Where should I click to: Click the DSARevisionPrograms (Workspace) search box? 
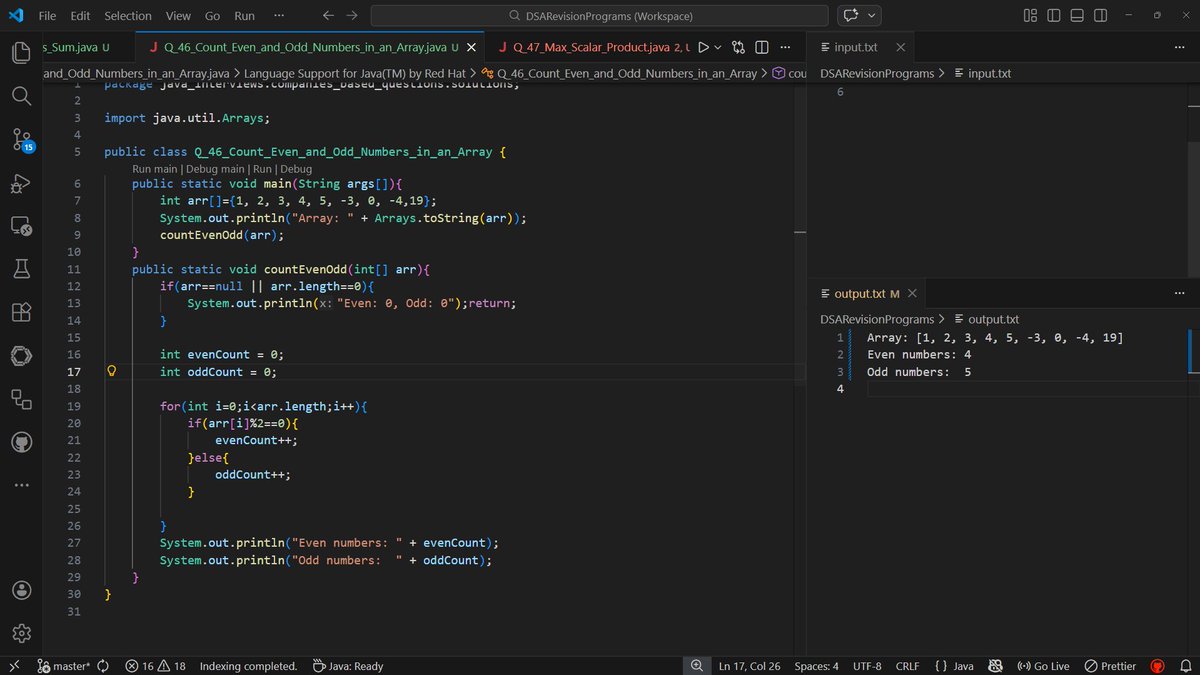pyautogui.click(x=599, y=16)
